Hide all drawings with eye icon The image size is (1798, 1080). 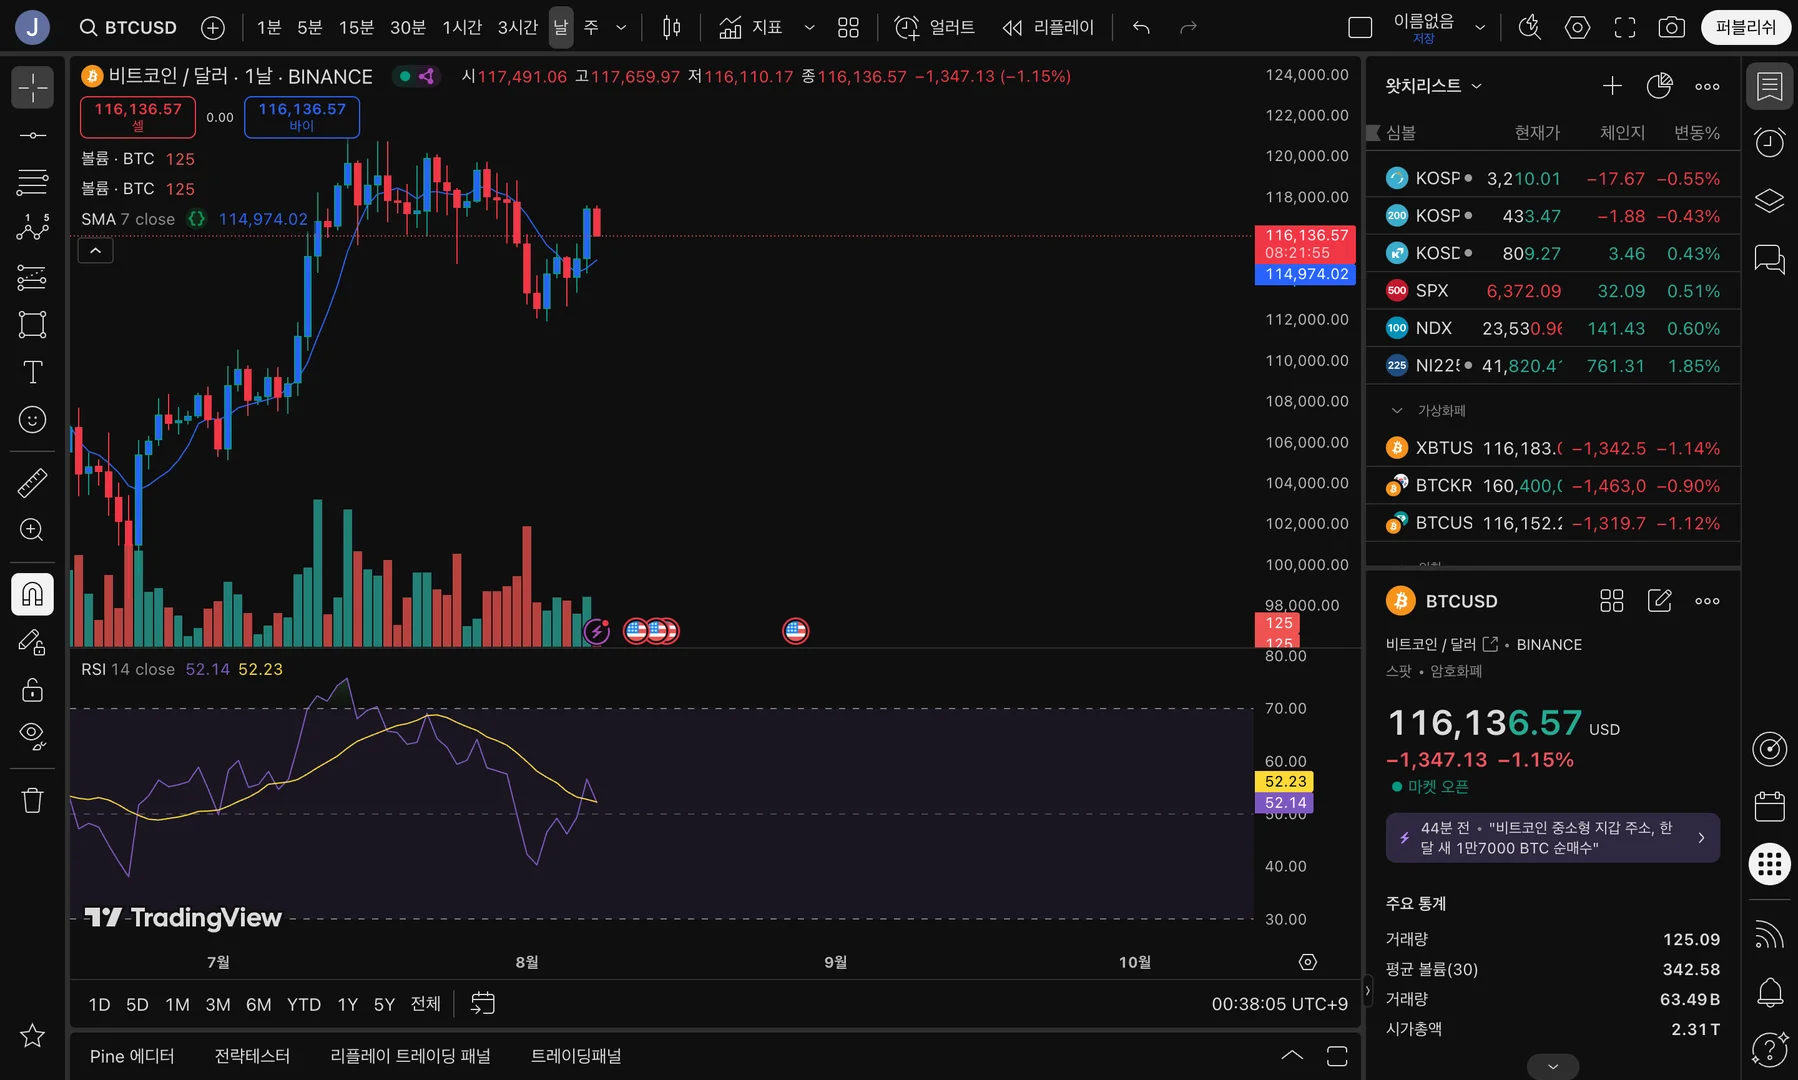click(x=32, y=737)
